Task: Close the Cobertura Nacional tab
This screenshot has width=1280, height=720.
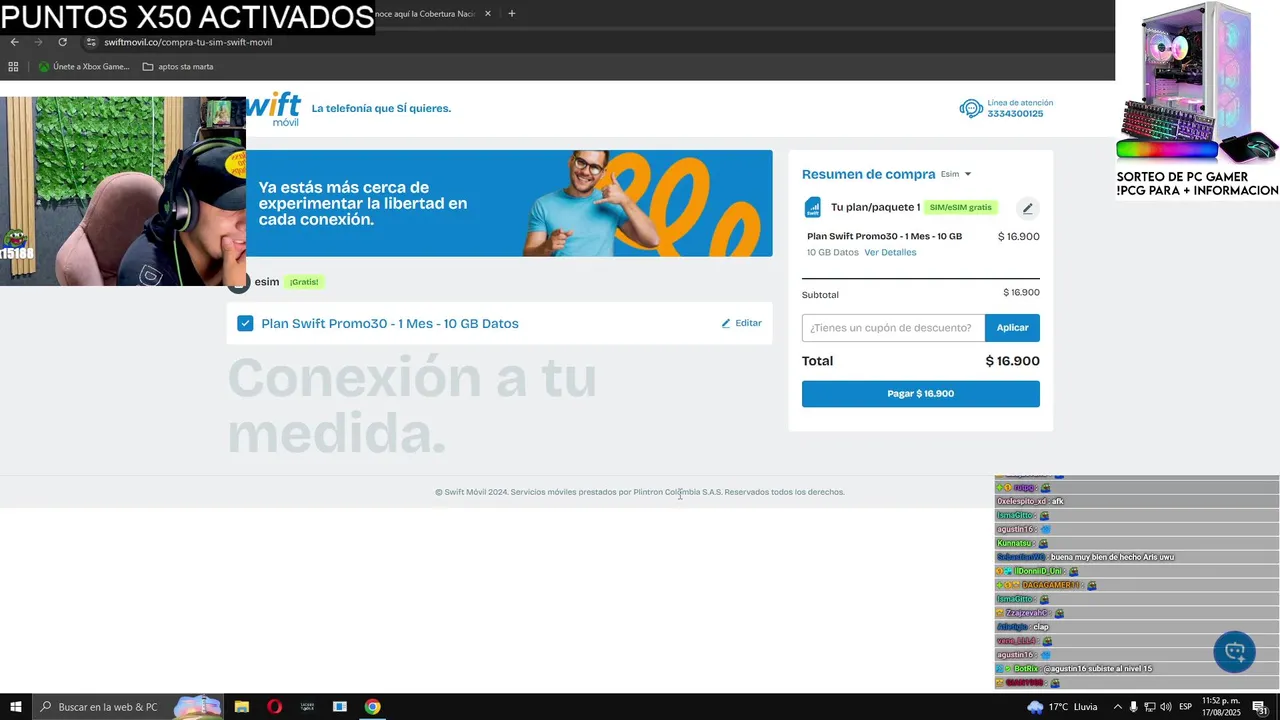Action: (488, 14)
